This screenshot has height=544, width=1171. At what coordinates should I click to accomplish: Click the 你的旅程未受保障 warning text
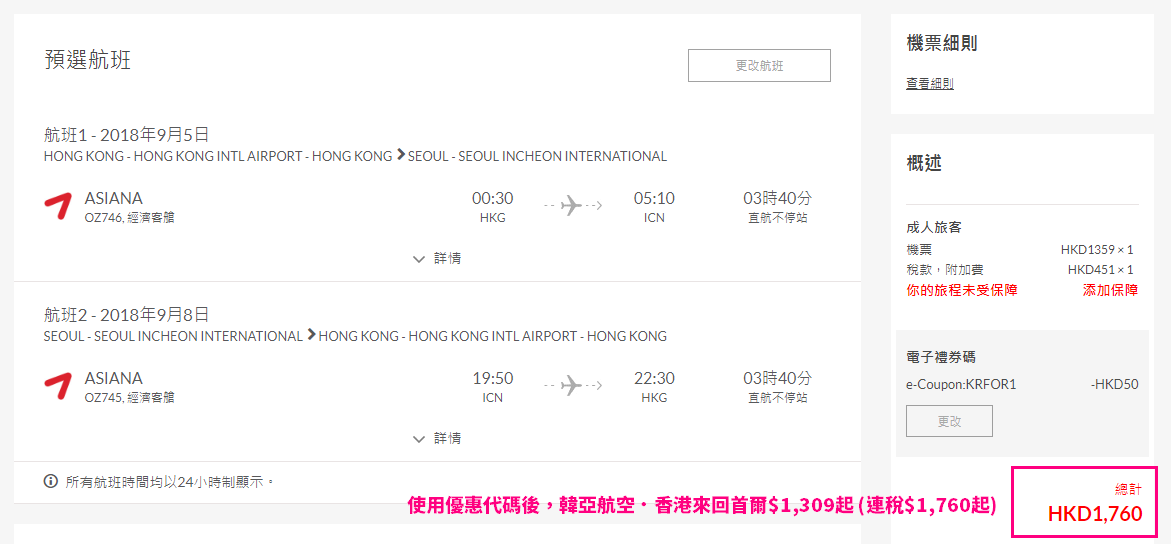click(962, 290)
